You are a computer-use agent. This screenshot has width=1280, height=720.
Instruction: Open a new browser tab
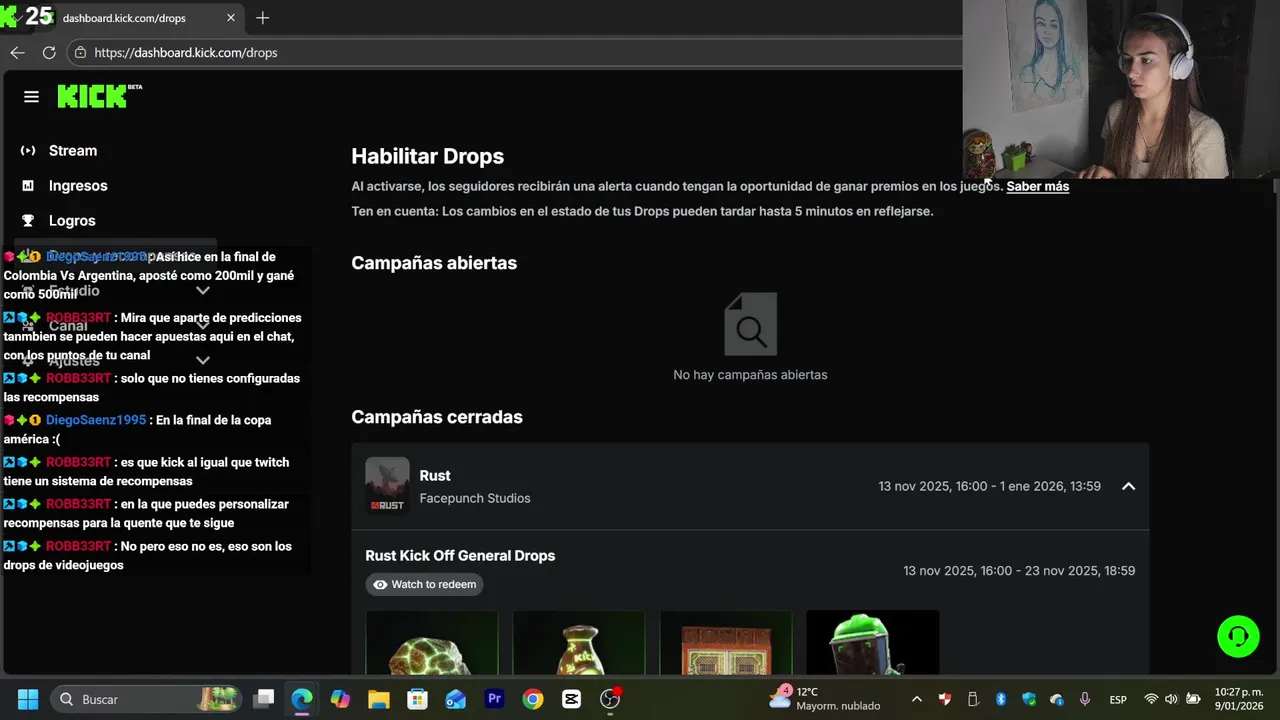(262, 18)
